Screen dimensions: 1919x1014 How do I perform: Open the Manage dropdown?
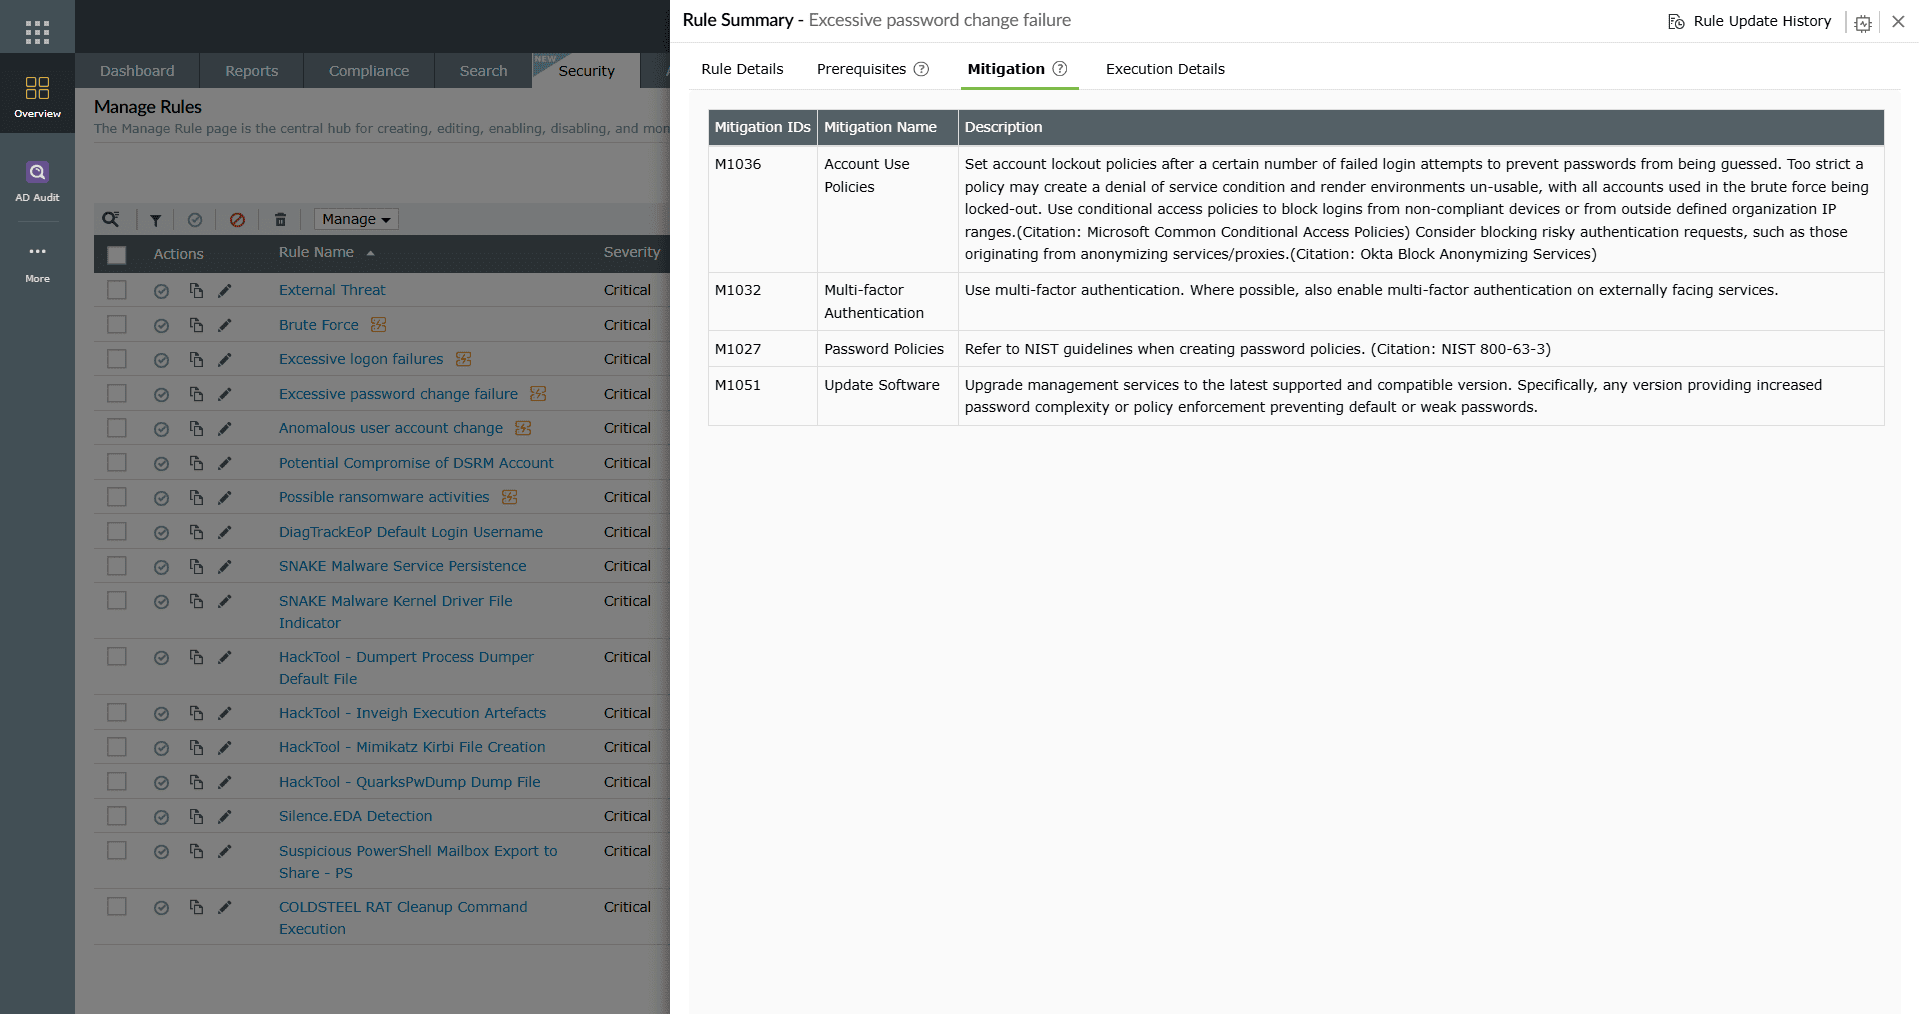(356, 219)
